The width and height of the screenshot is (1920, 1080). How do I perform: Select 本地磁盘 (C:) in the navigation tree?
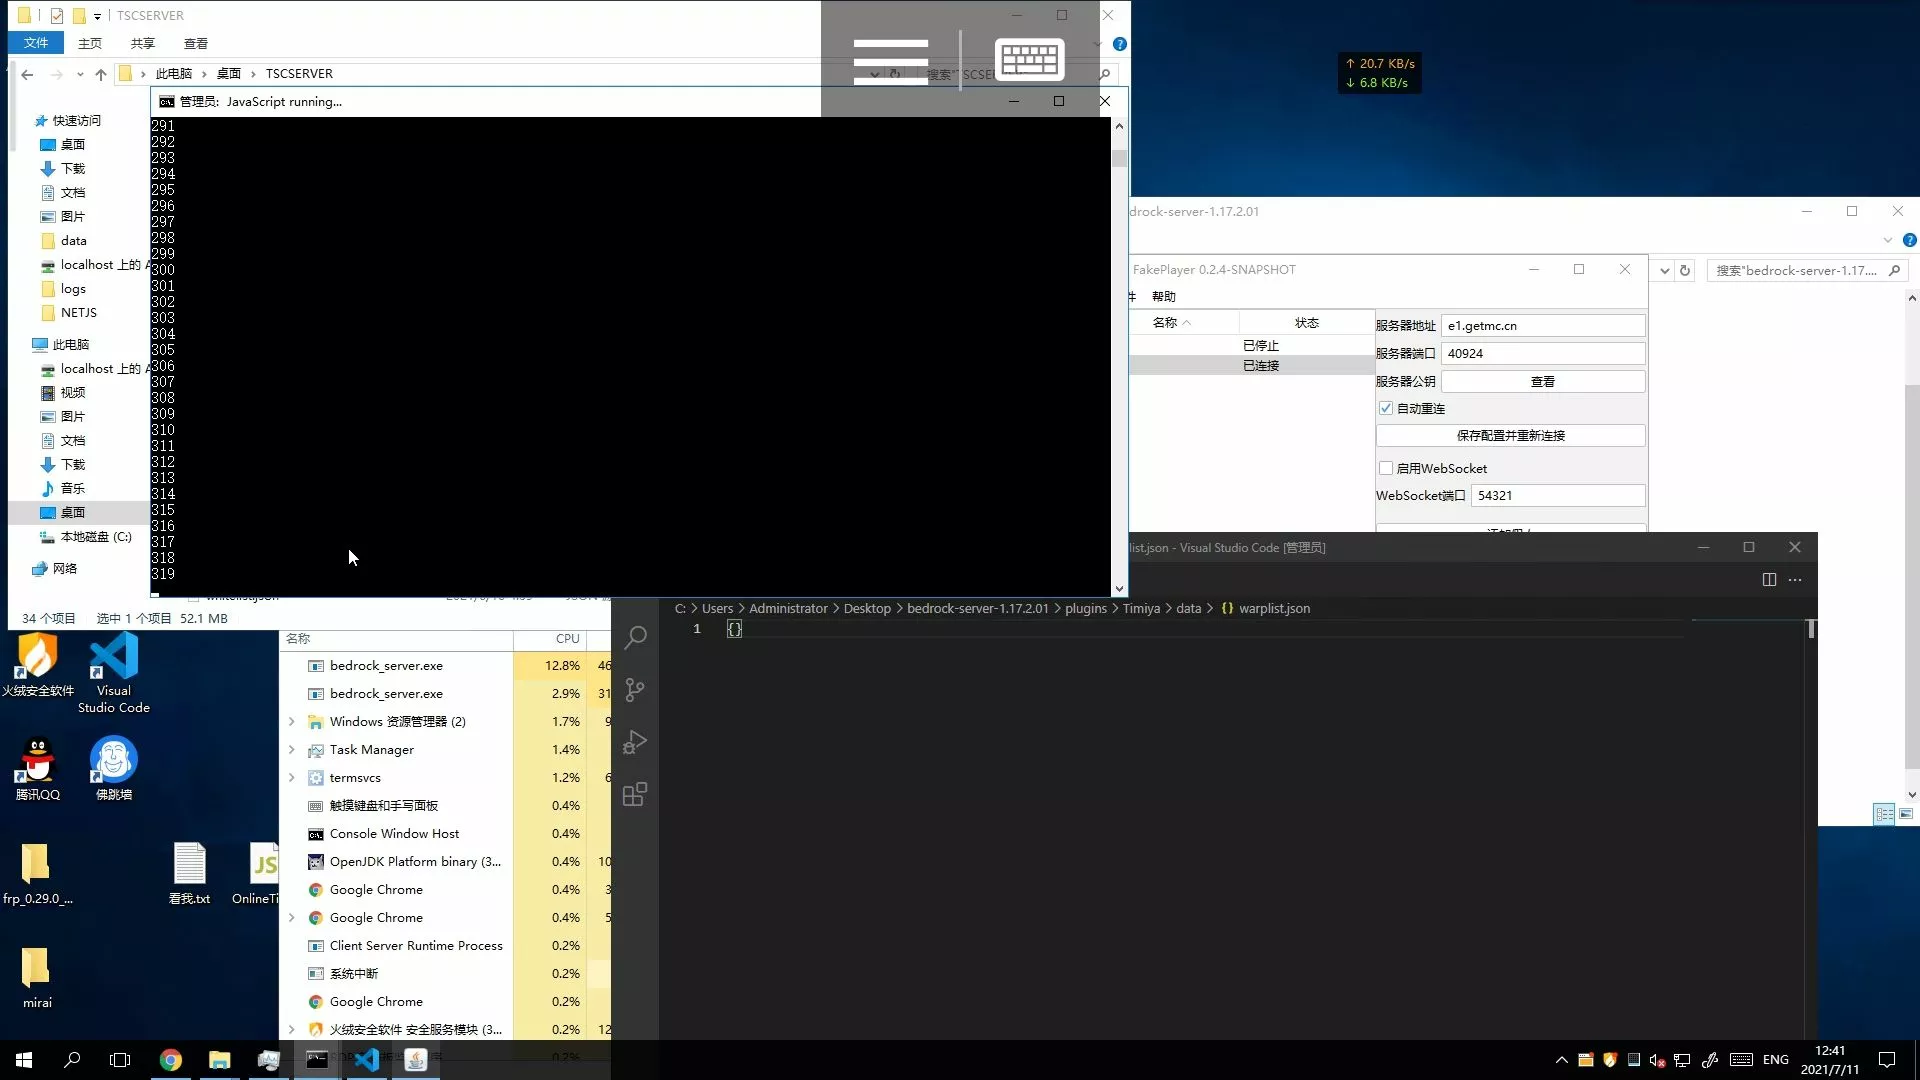[96, 537]
